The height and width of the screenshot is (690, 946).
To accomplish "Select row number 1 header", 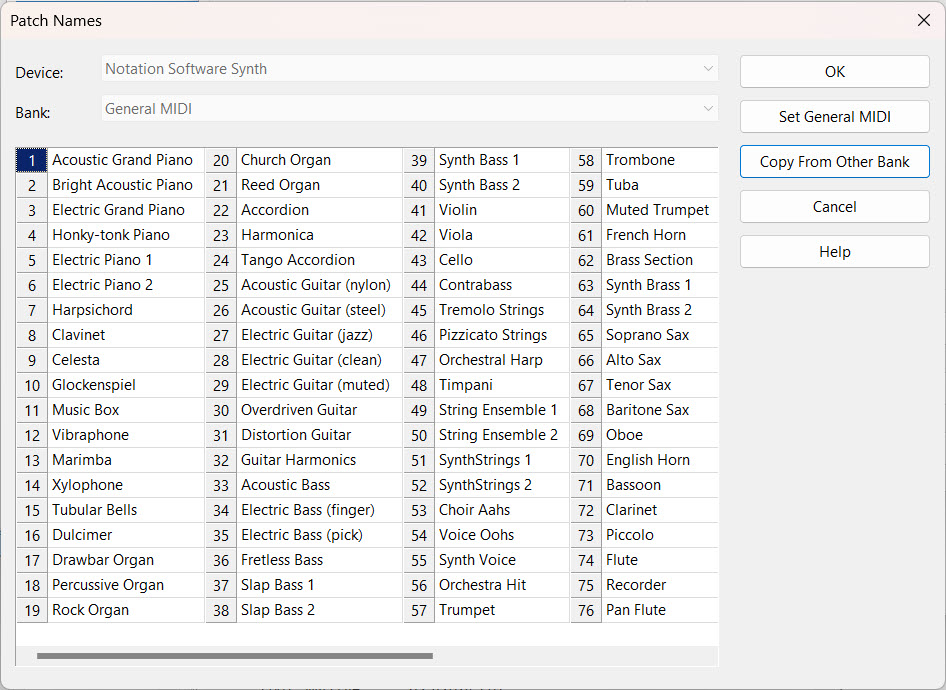I will click(x=32, y=160).
